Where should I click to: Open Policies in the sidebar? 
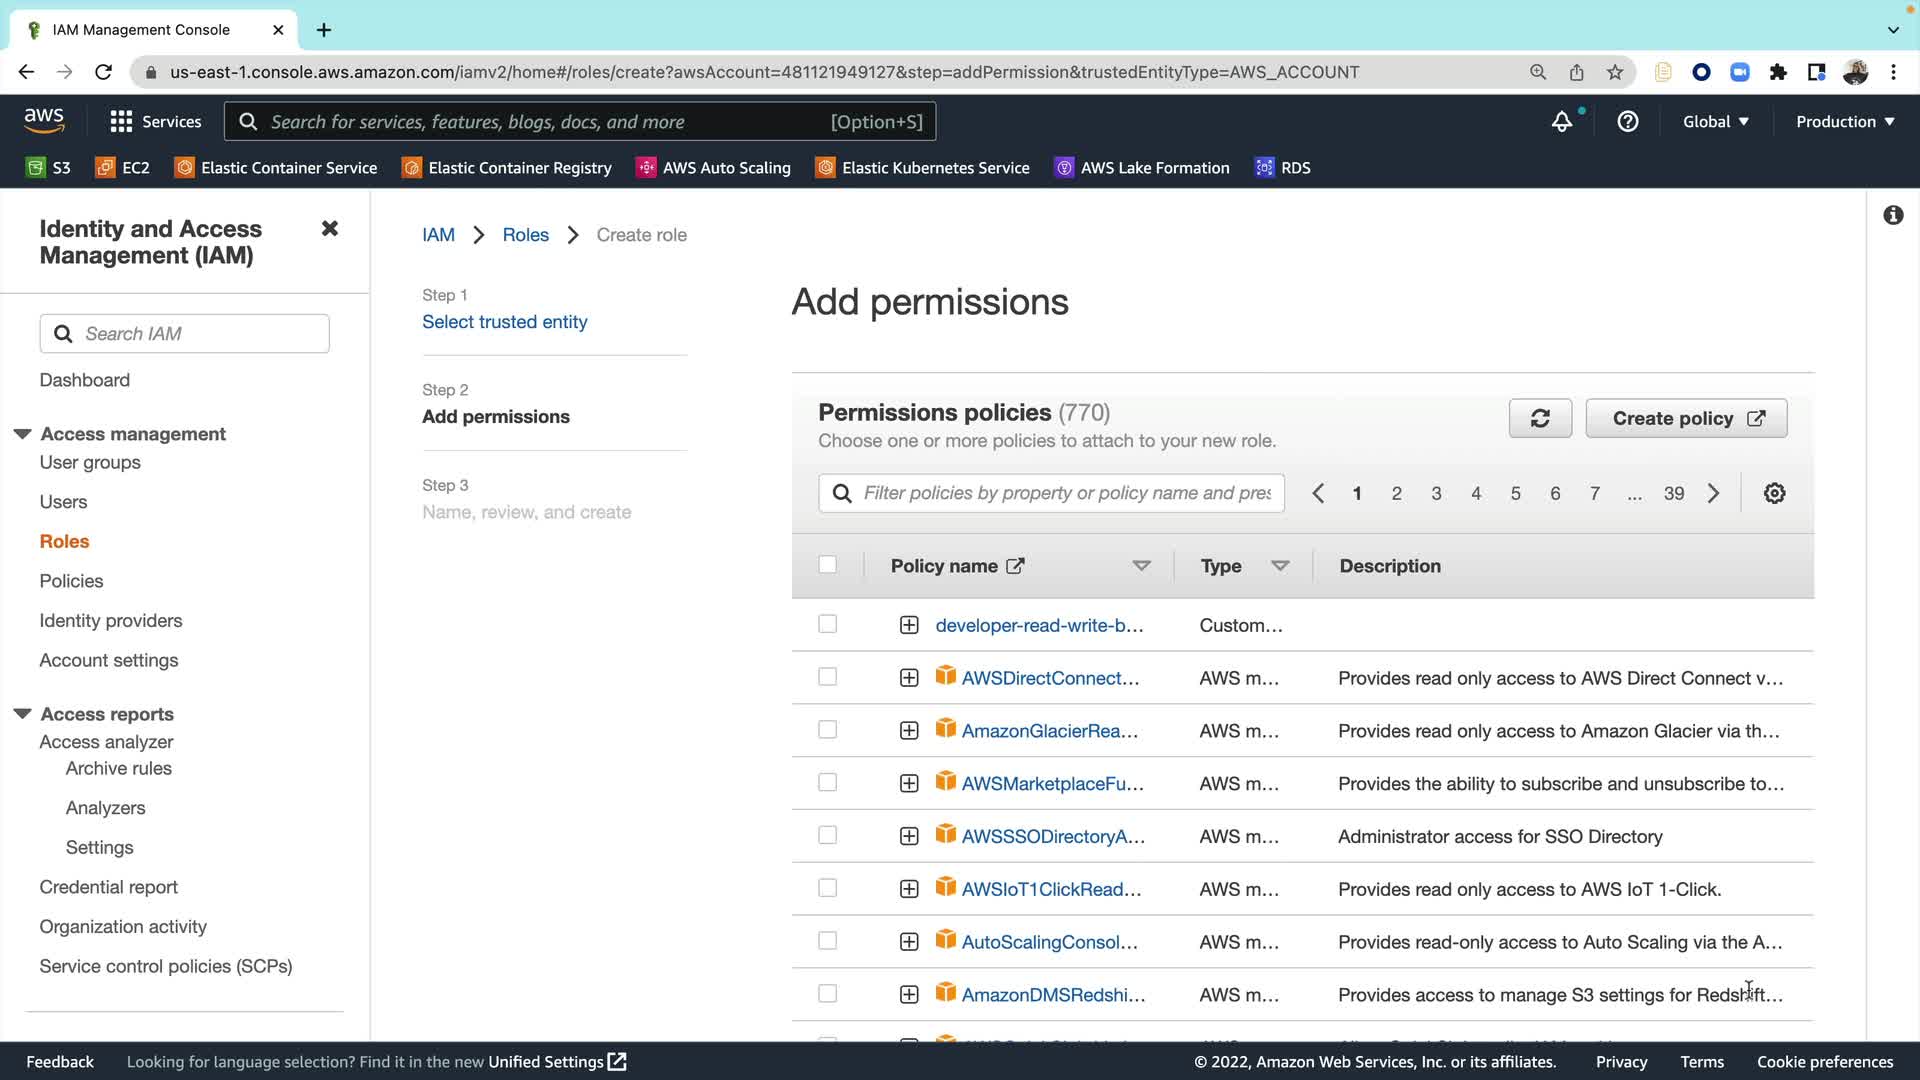71,581
